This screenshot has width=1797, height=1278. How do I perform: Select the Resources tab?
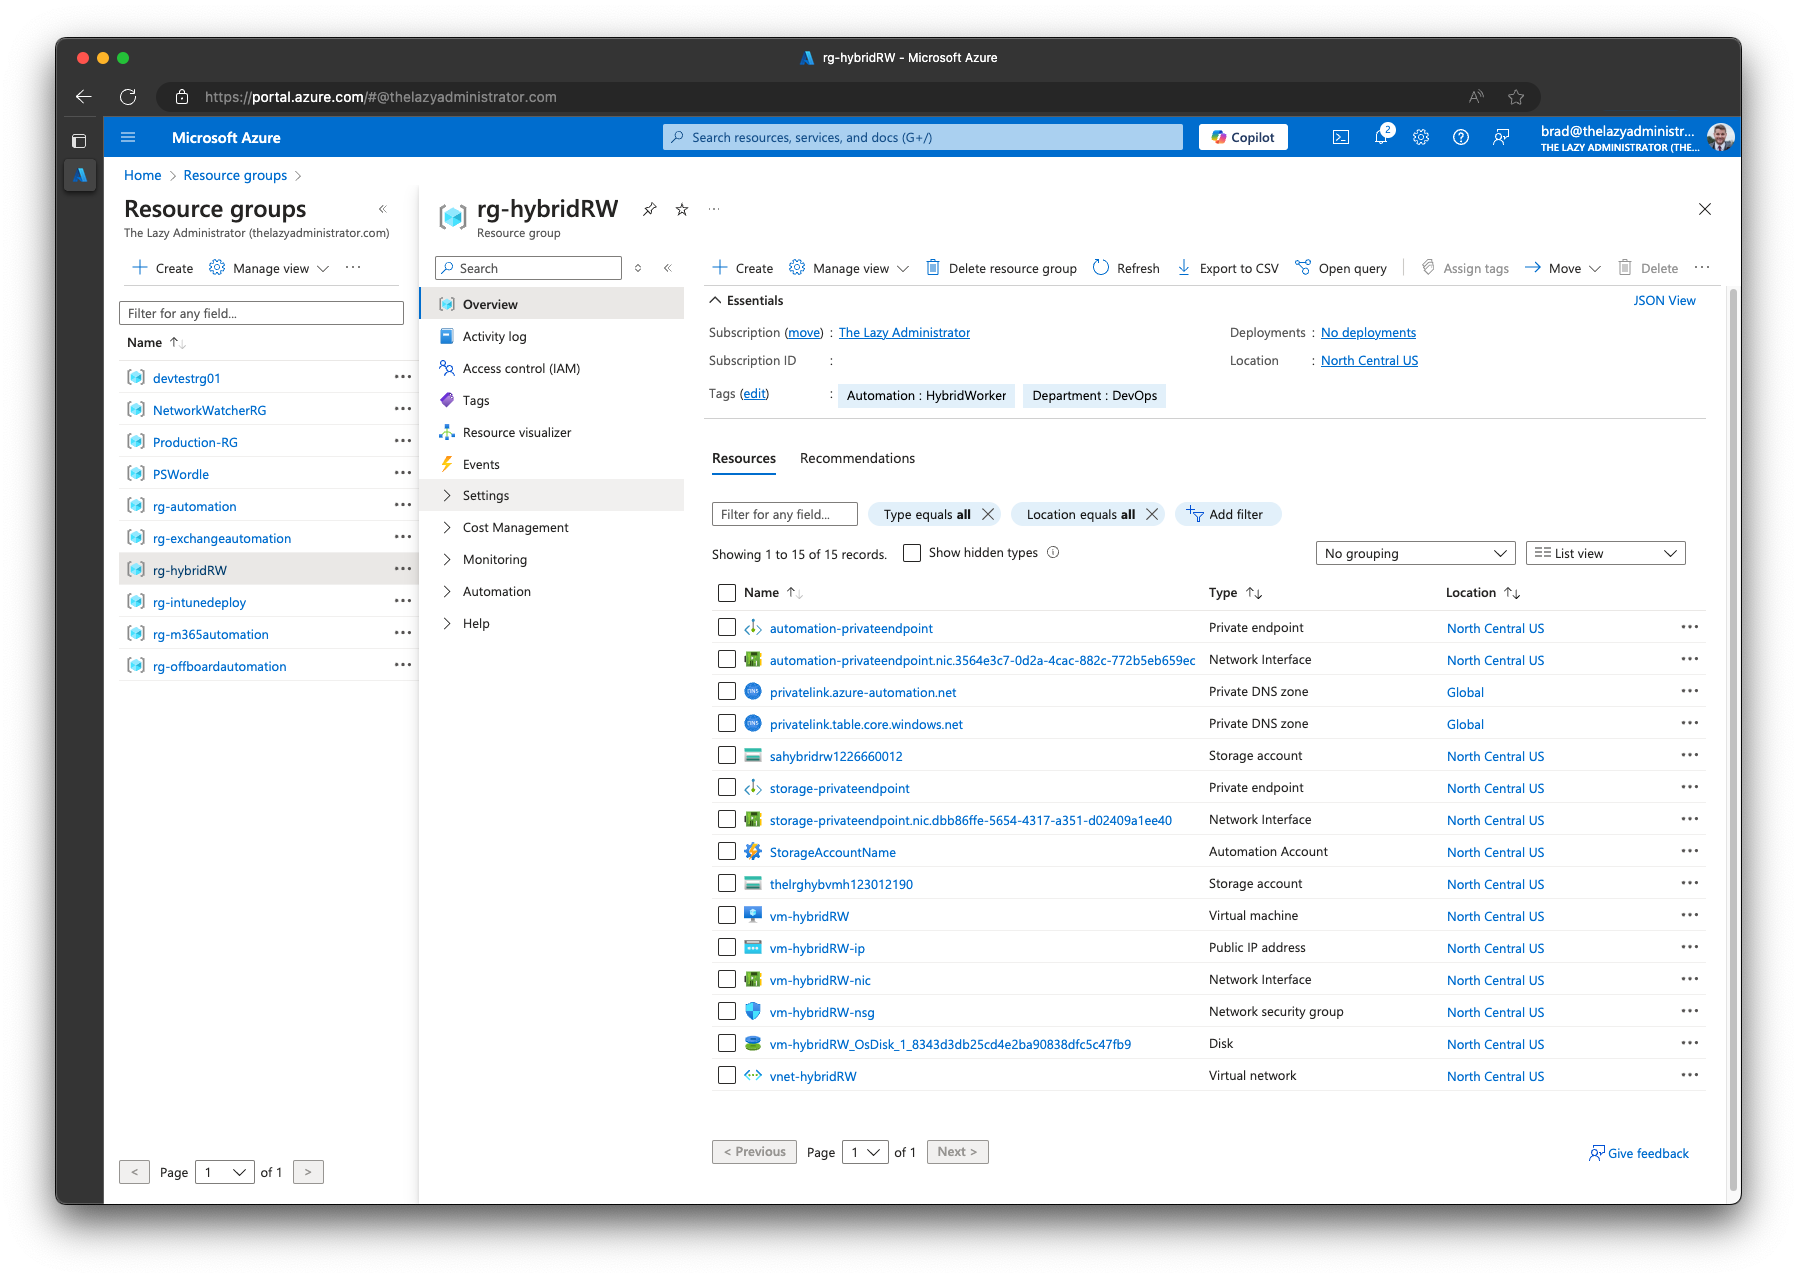tap(744, 458)
